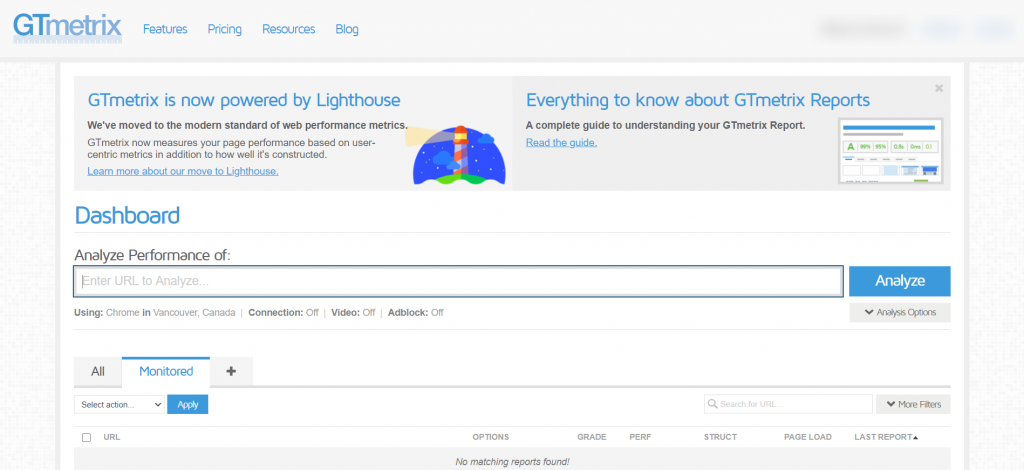Click the 'Chrome' browser setting text

point(123,313)
